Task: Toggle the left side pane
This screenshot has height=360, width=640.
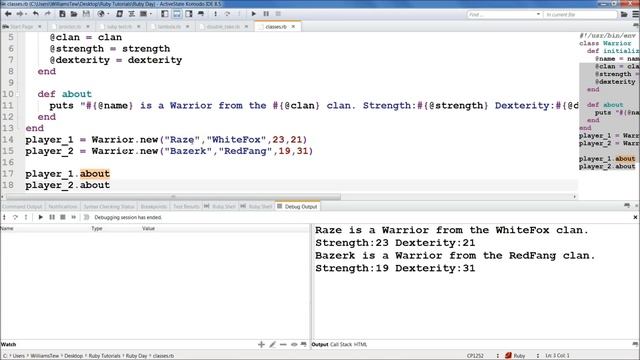Action: click(x=164, y=14)
